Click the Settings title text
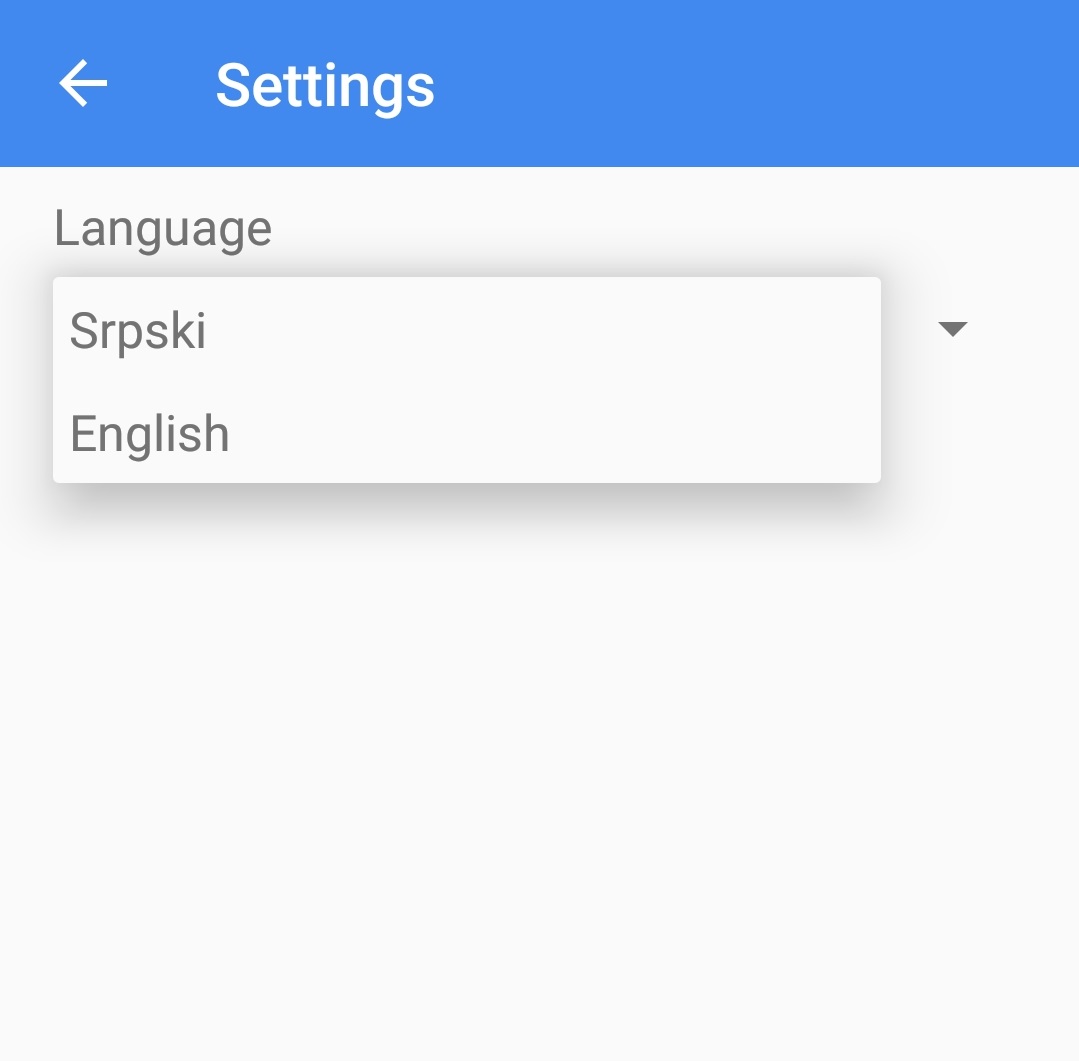Image resolution: width=1079 pixels, height=1061 pixels. coord(325,85)
